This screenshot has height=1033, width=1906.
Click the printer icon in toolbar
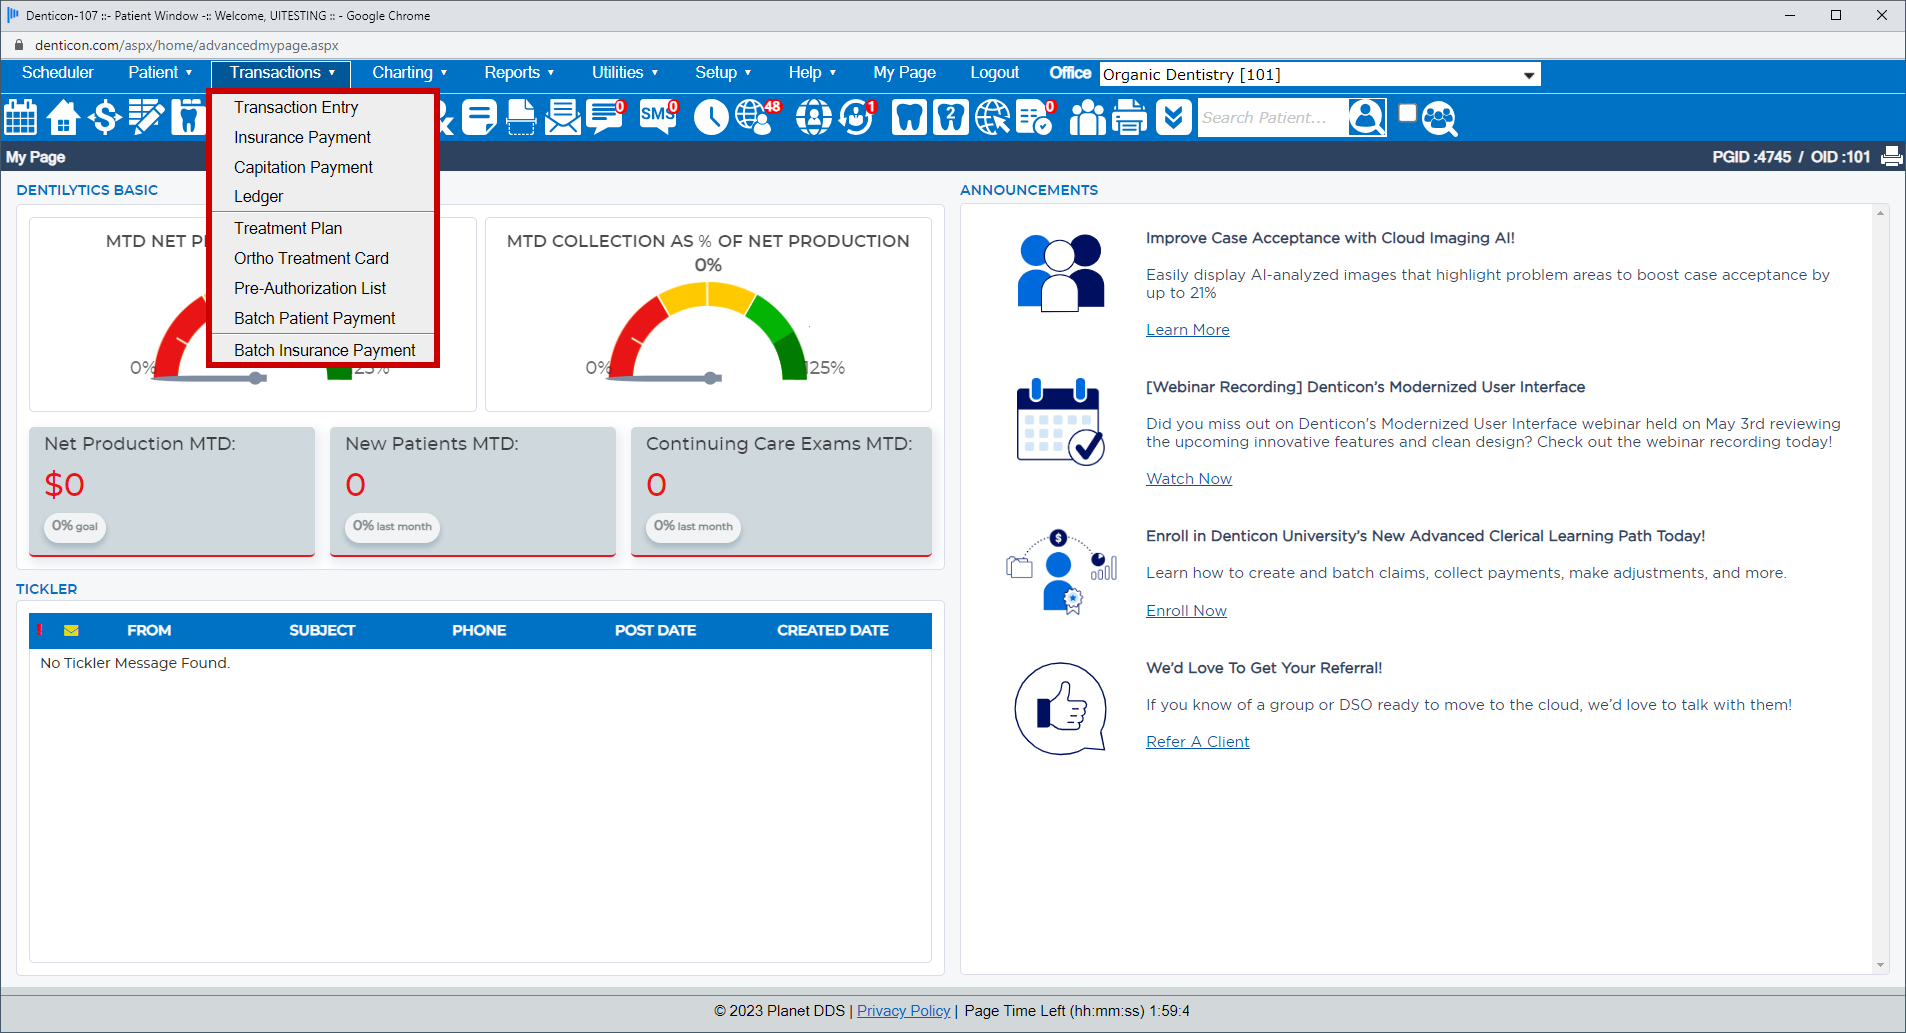point(1130,117)
